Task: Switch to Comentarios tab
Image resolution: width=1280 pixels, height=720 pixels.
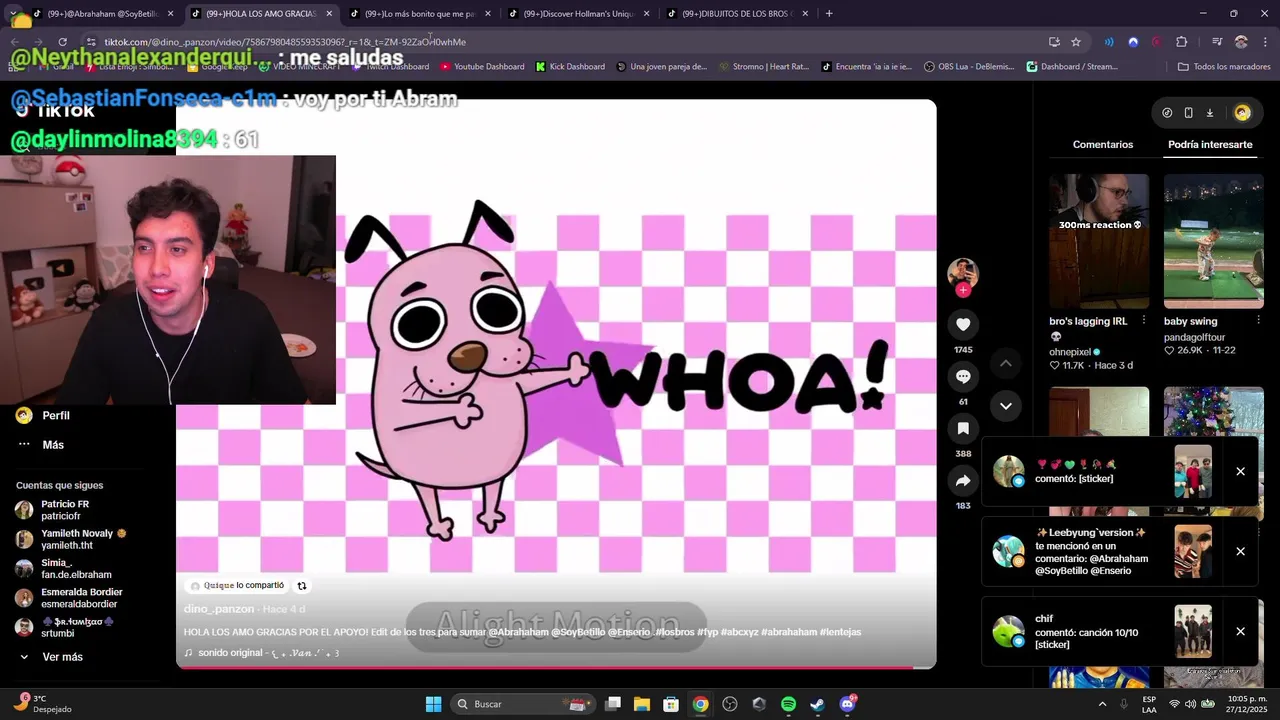Action: 1103,145
